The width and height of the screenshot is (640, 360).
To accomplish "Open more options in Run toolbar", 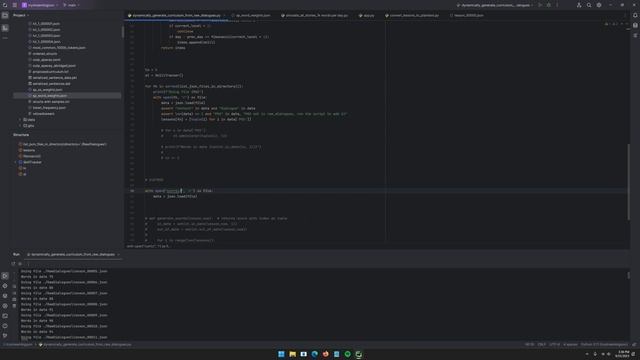I will pos(28,264).
